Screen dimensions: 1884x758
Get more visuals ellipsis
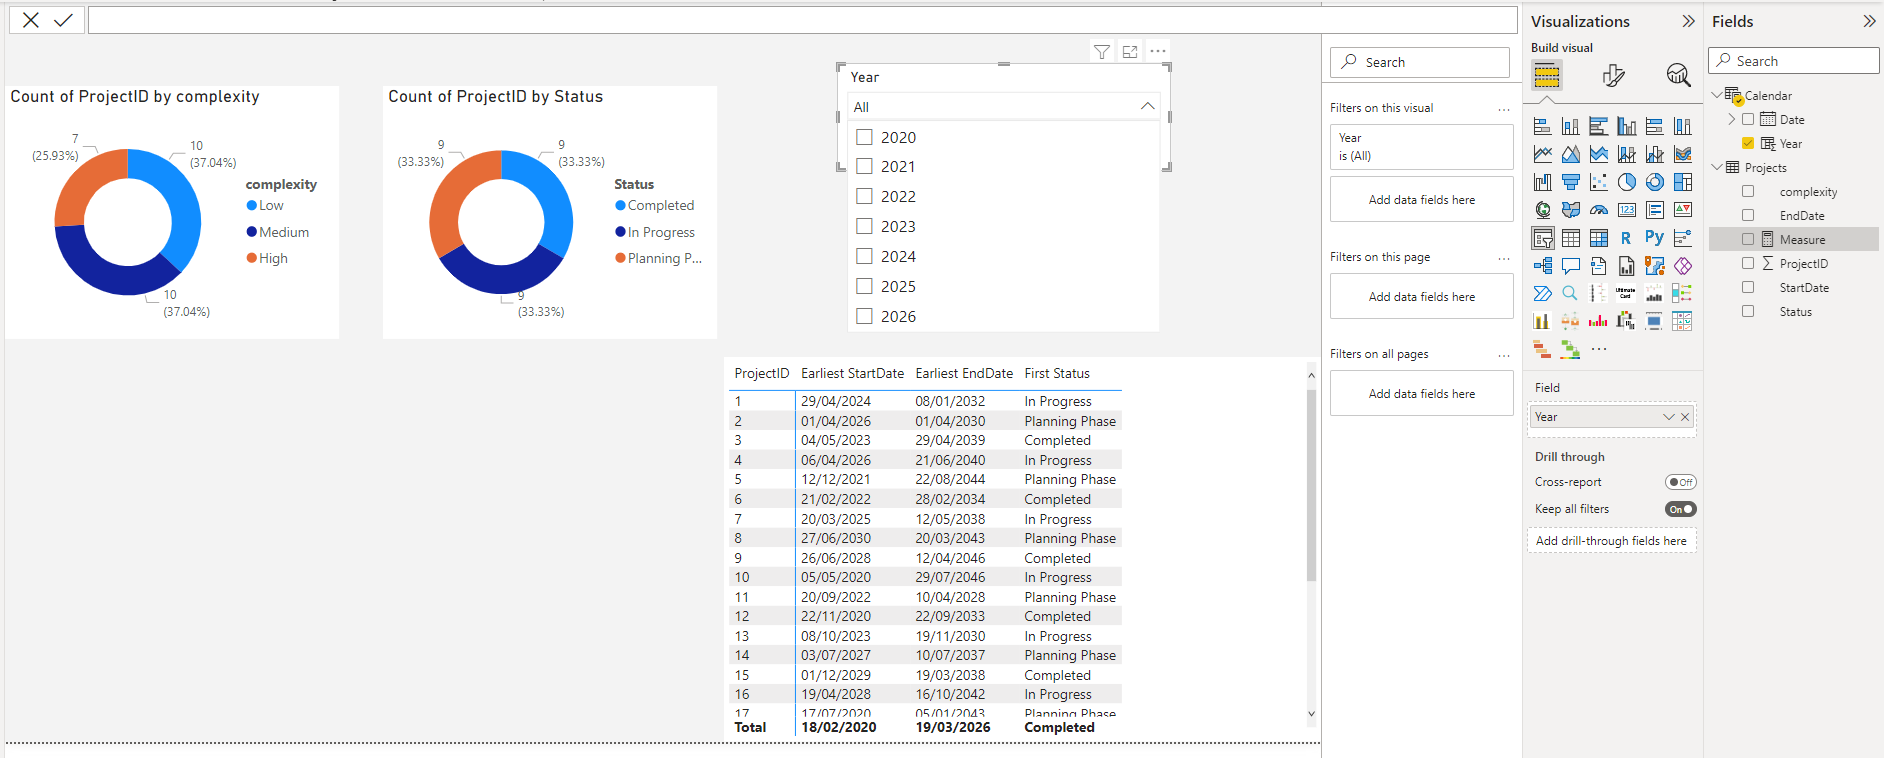coord(1599,349)
